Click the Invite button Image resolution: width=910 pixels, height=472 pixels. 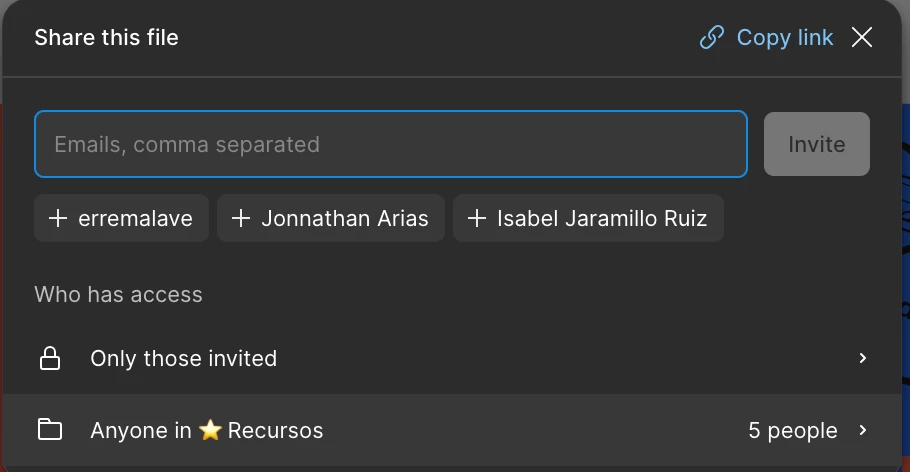click(x=817, y=144)
